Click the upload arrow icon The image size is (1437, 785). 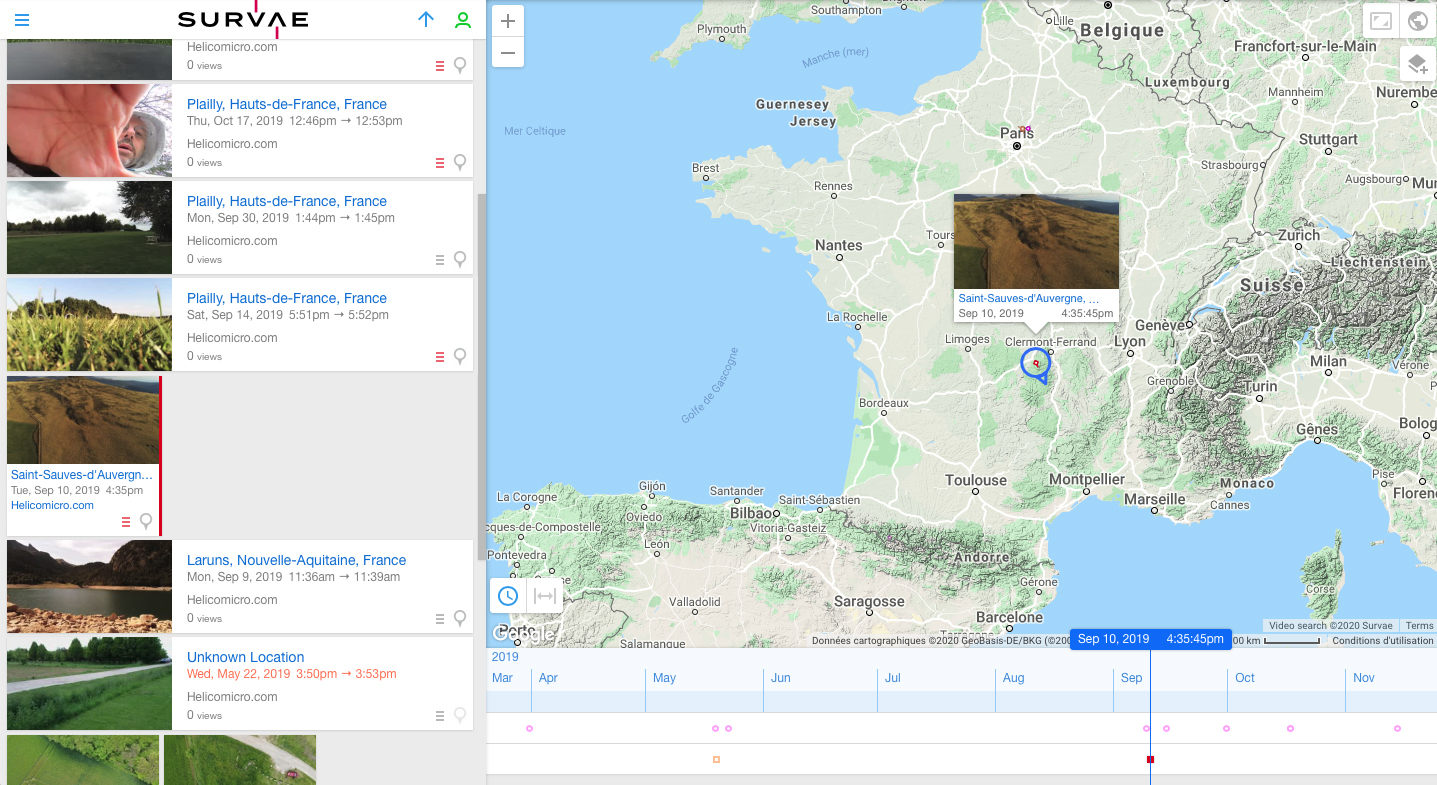tap(426, 20)
